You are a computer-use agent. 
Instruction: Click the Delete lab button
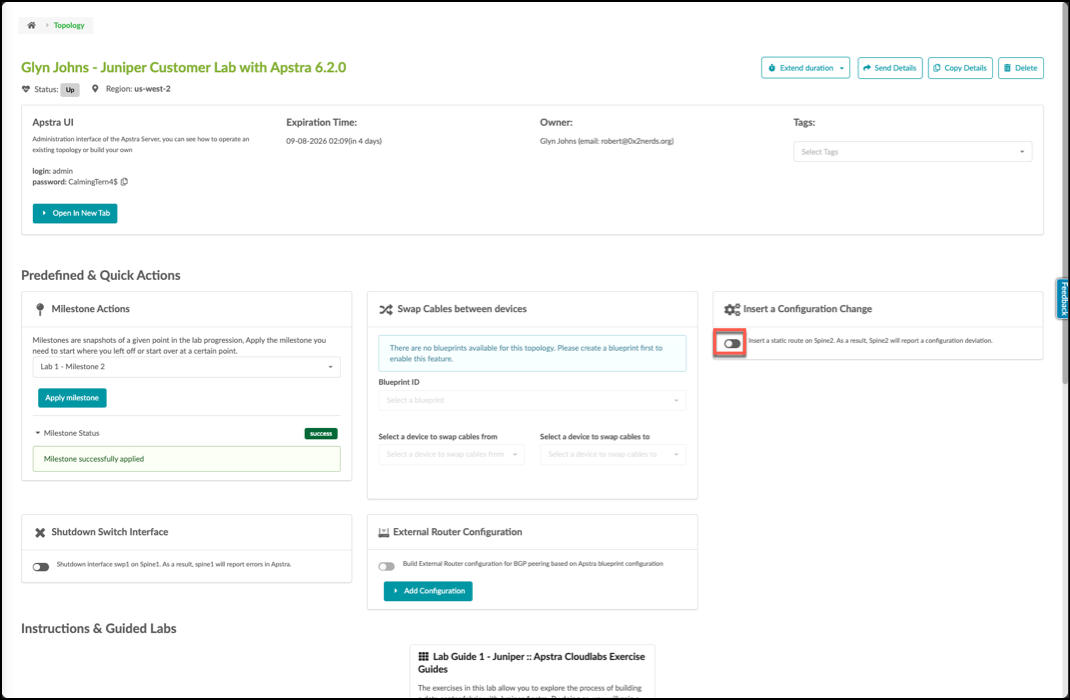(x=1021, y=68)
